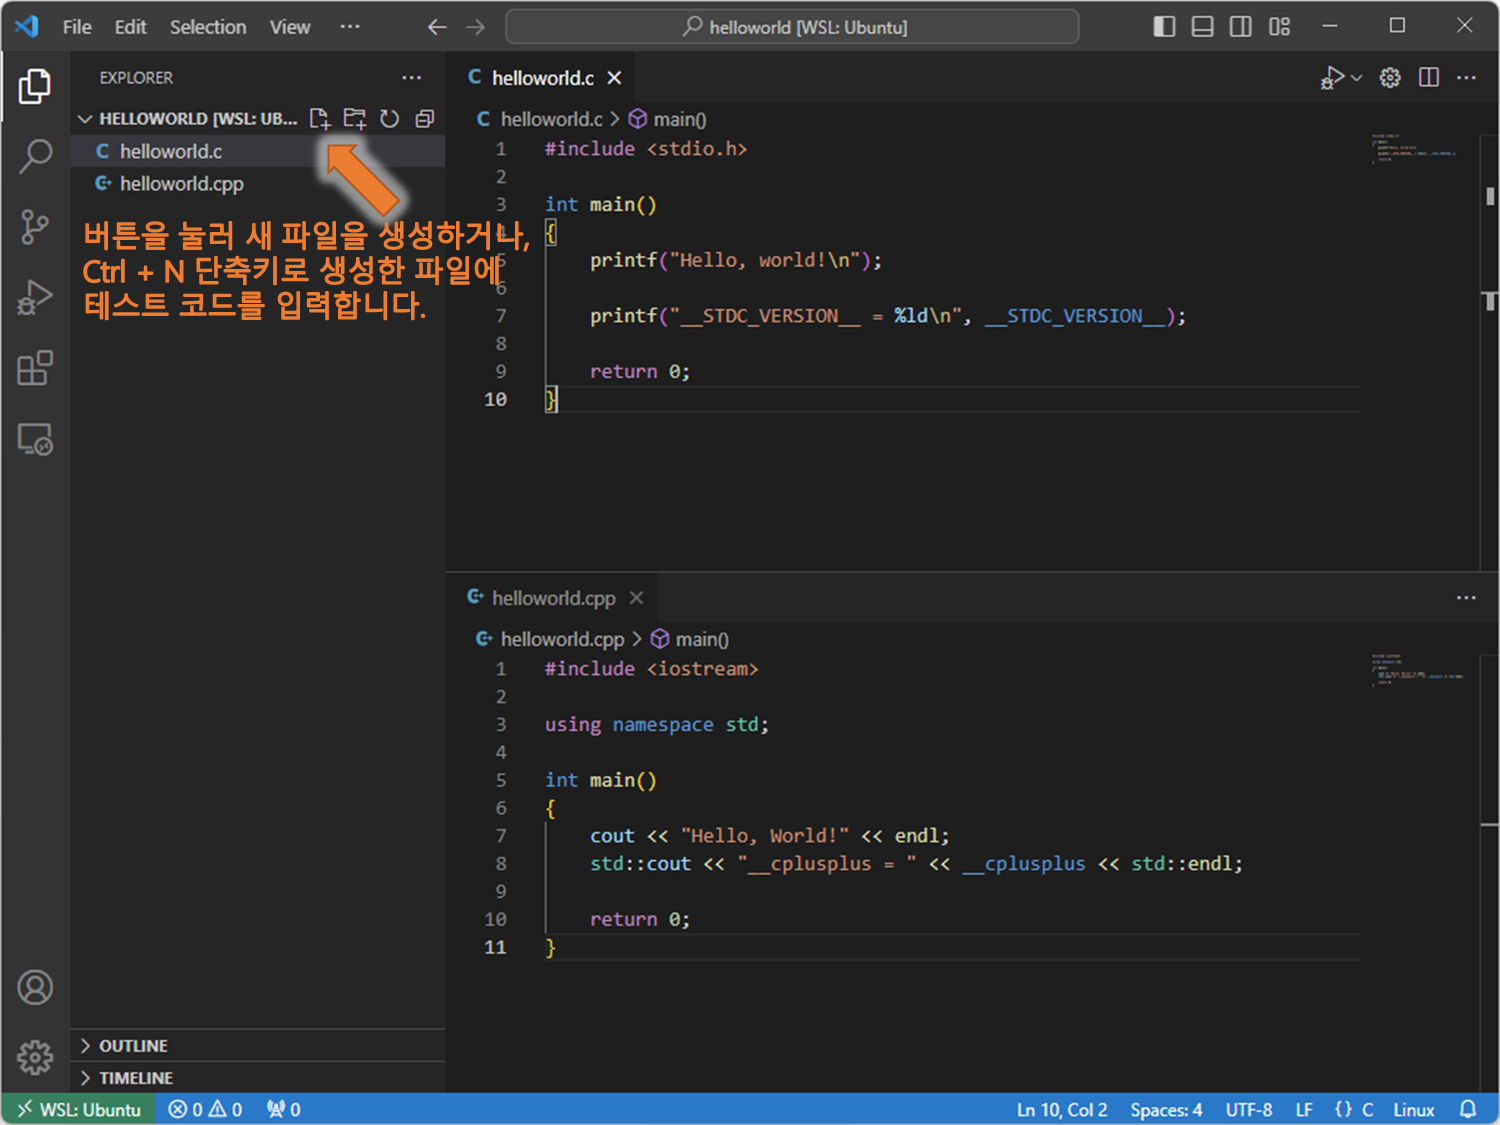The width and height of the screenshot is (1500, 1125).
Task: Open the Search view in activity bar
Action: tap(35, 157)
